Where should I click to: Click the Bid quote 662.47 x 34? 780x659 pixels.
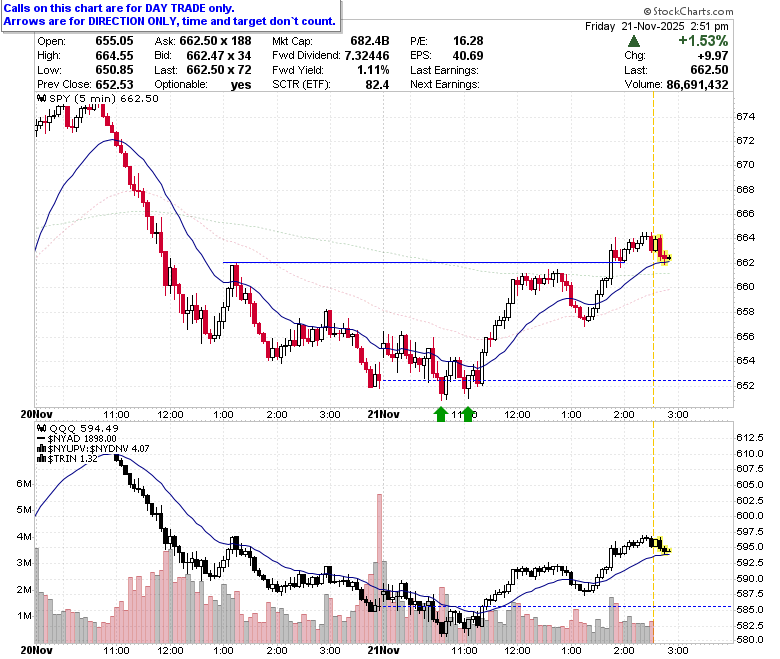tap(219, 55)
